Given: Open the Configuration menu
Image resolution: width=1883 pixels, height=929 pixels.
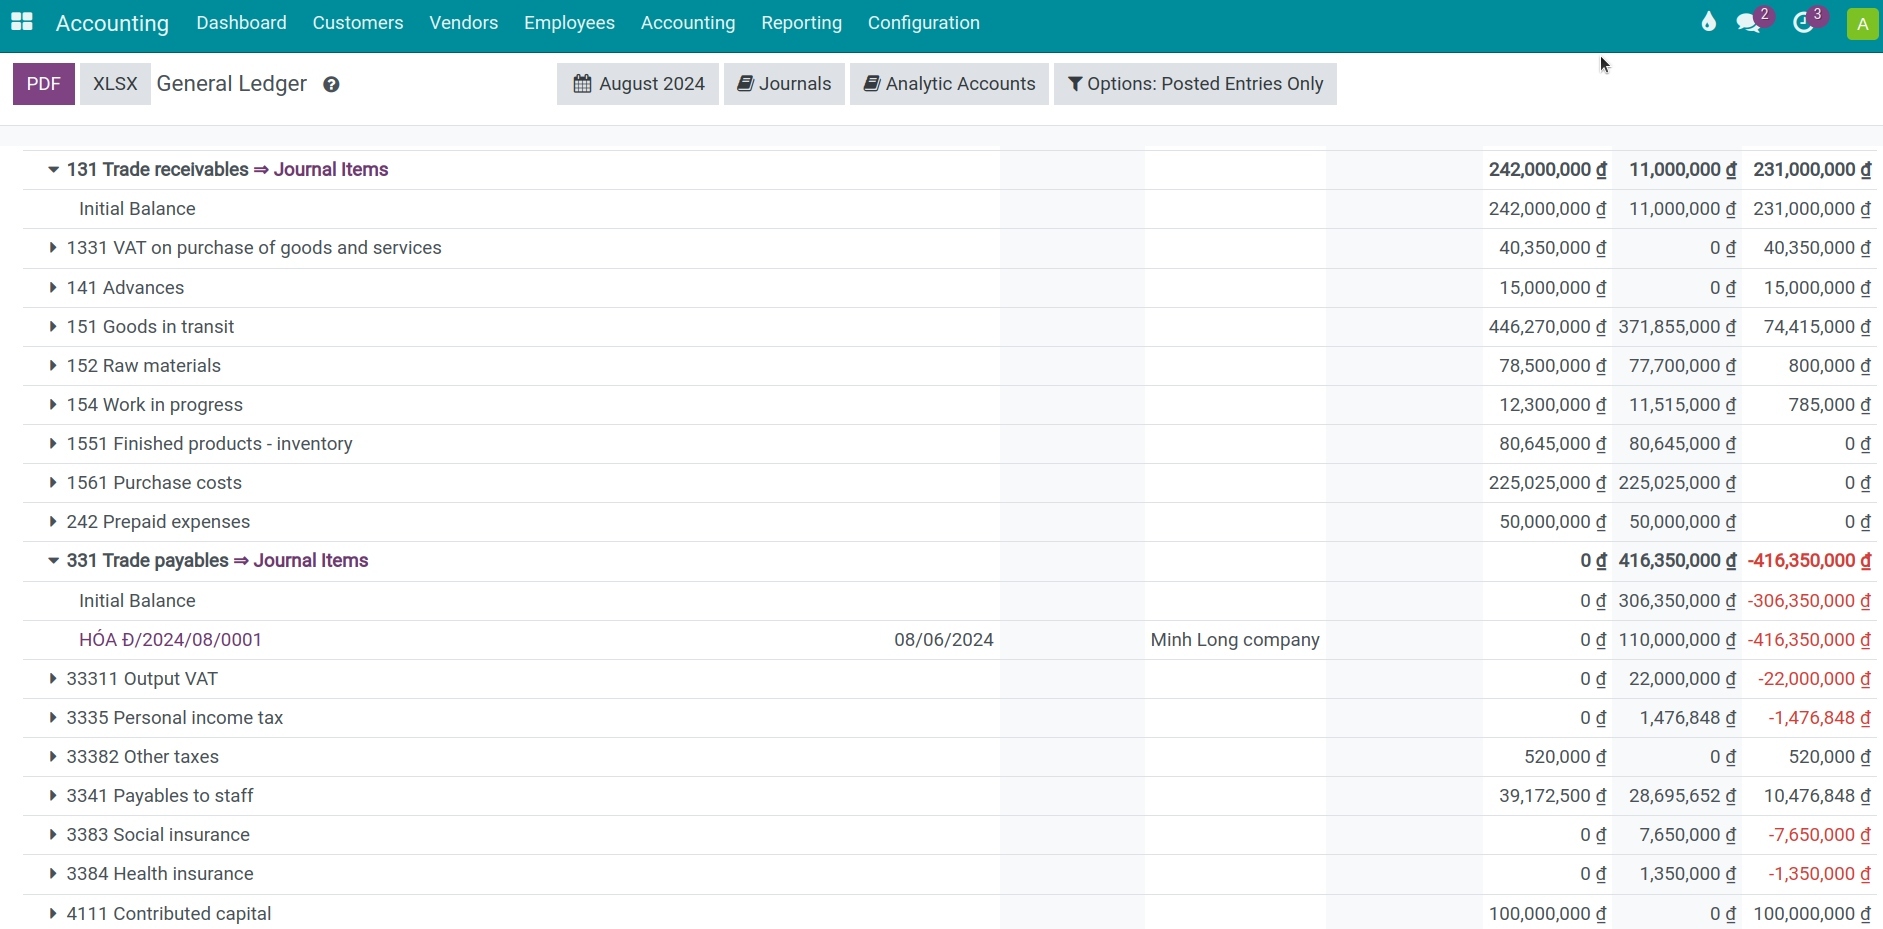Looking at the screenshot, I should 924,23.
